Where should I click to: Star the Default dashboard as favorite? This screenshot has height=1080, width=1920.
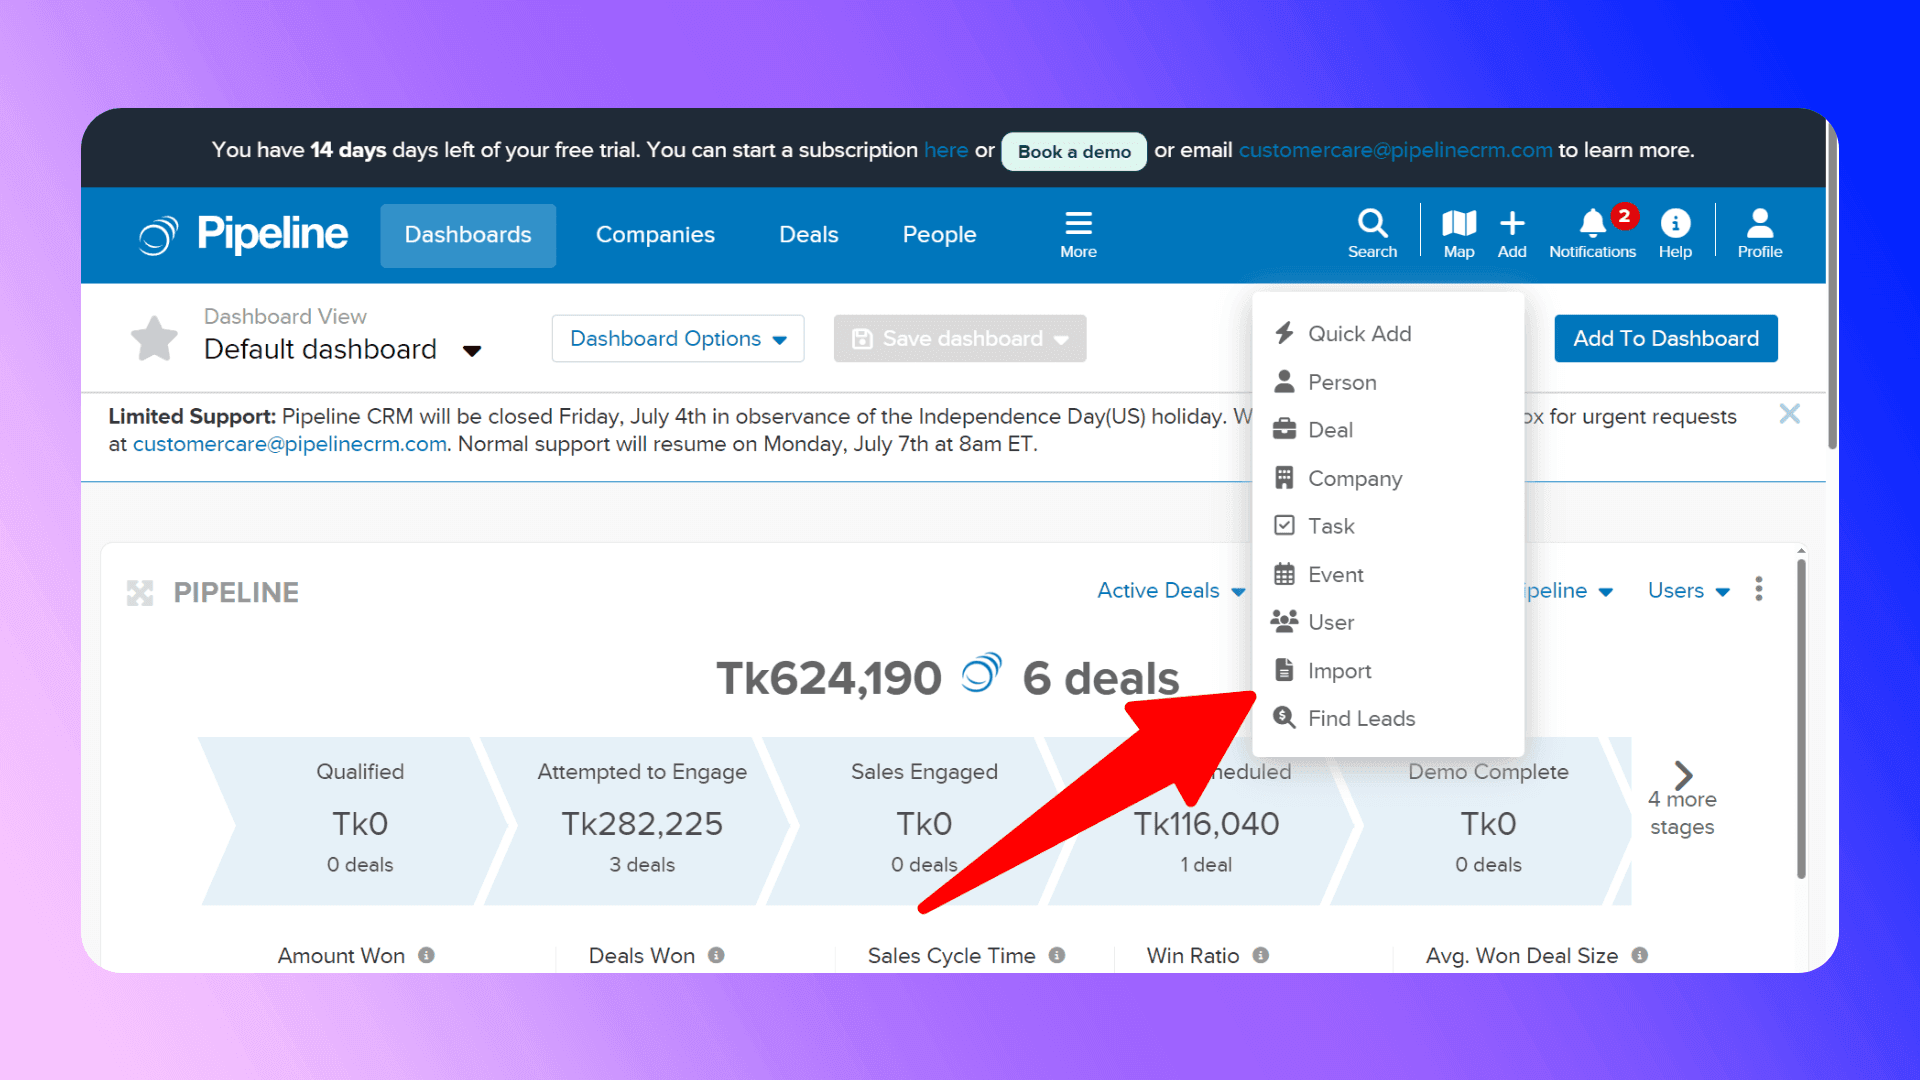tap(154, 338)
